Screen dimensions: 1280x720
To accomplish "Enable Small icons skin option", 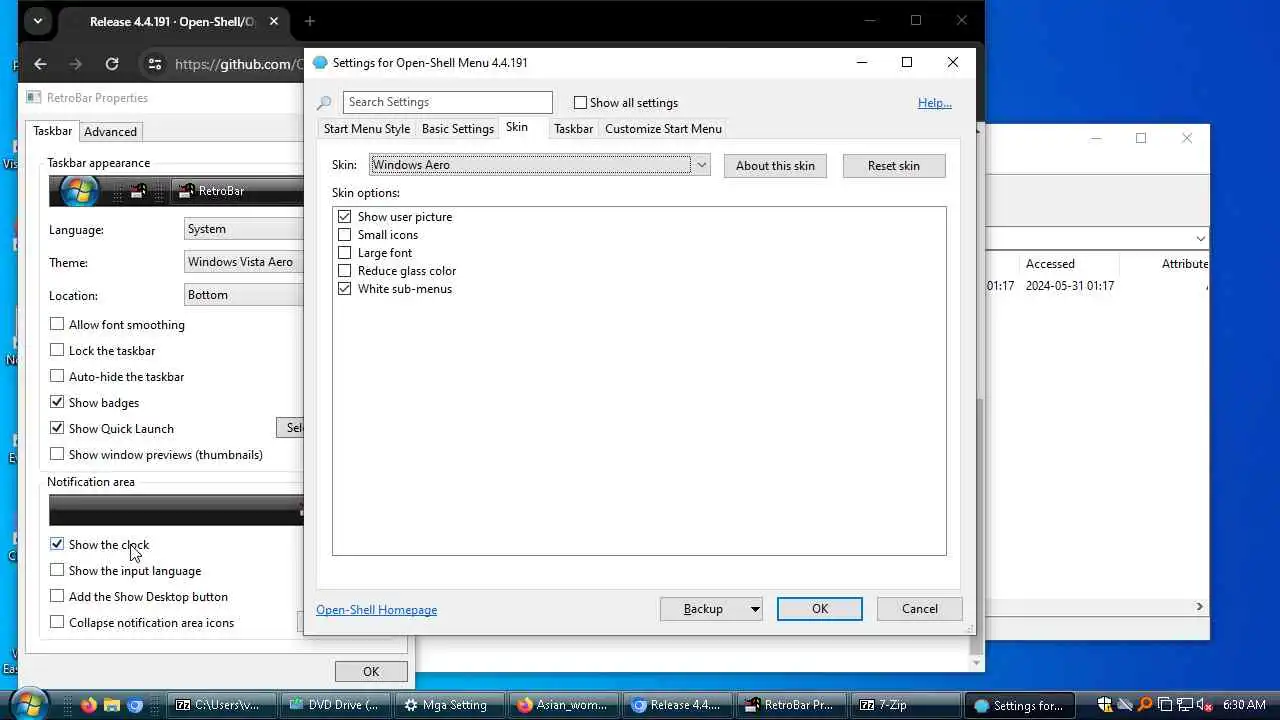I will (345, 235).
